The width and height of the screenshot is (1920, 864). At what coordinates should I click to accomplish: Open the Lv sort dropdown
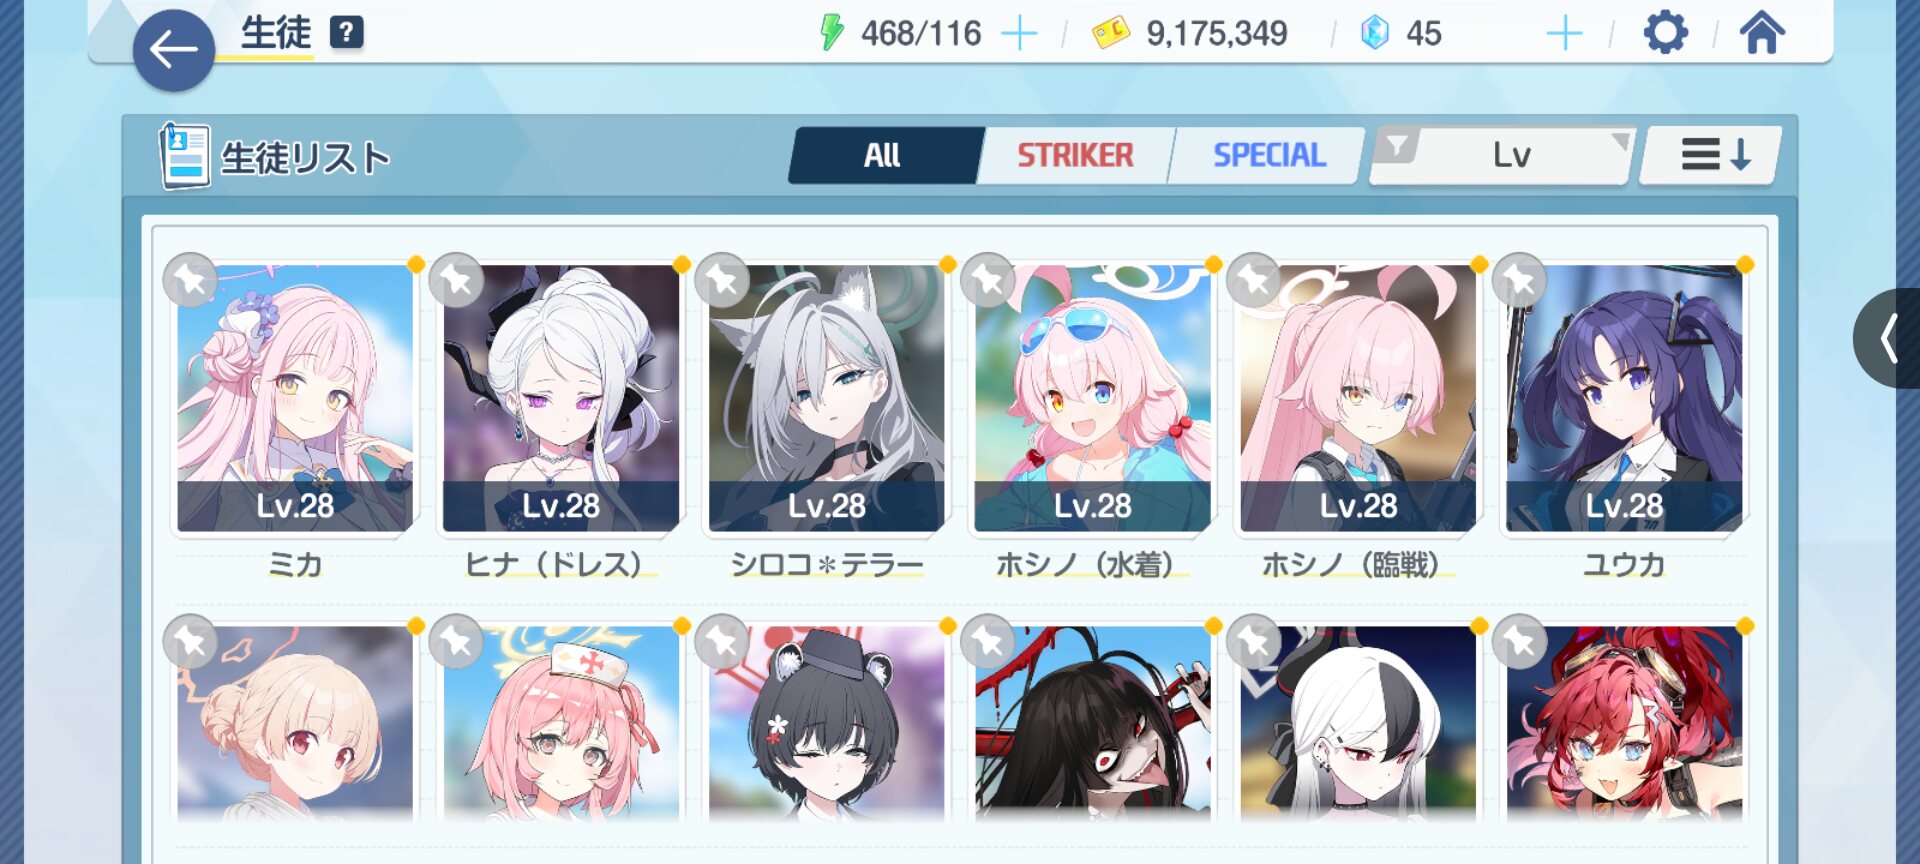(x=1504, y=155)
